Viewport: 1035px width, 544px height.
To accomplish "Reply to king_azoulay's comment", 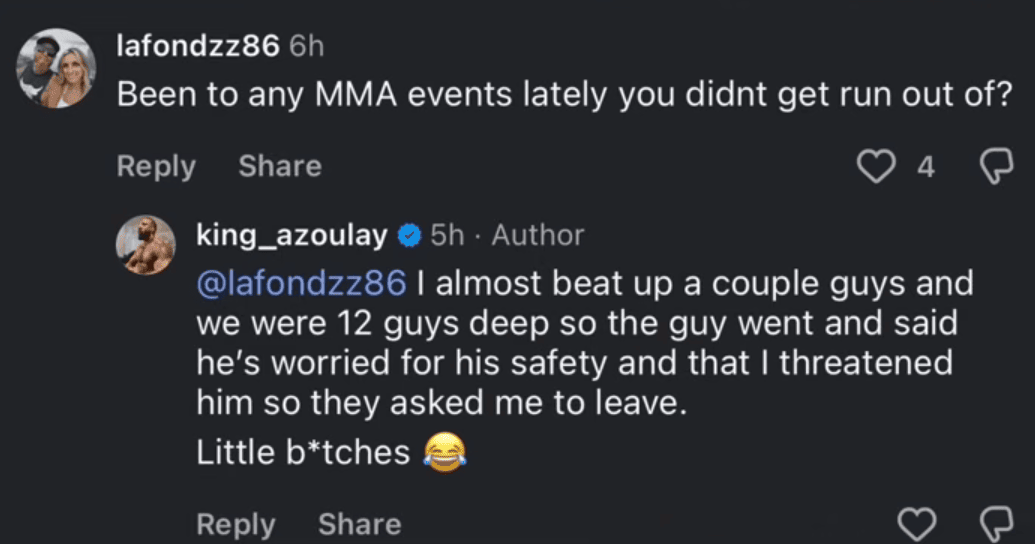I will pyautogui.click(x=236, y=524).
